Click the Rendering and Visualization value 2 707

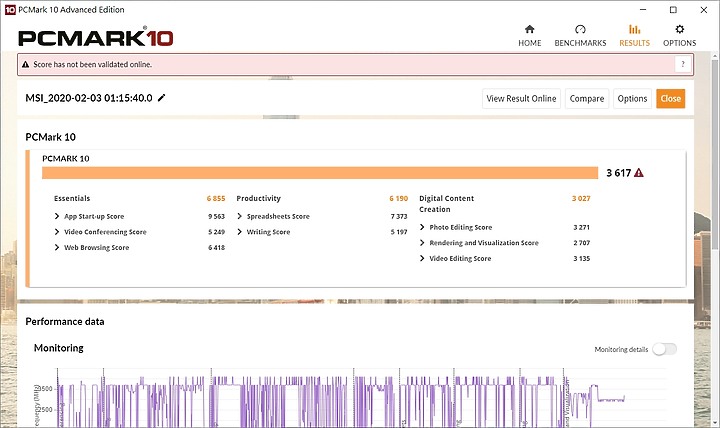[x=581, y=243]
